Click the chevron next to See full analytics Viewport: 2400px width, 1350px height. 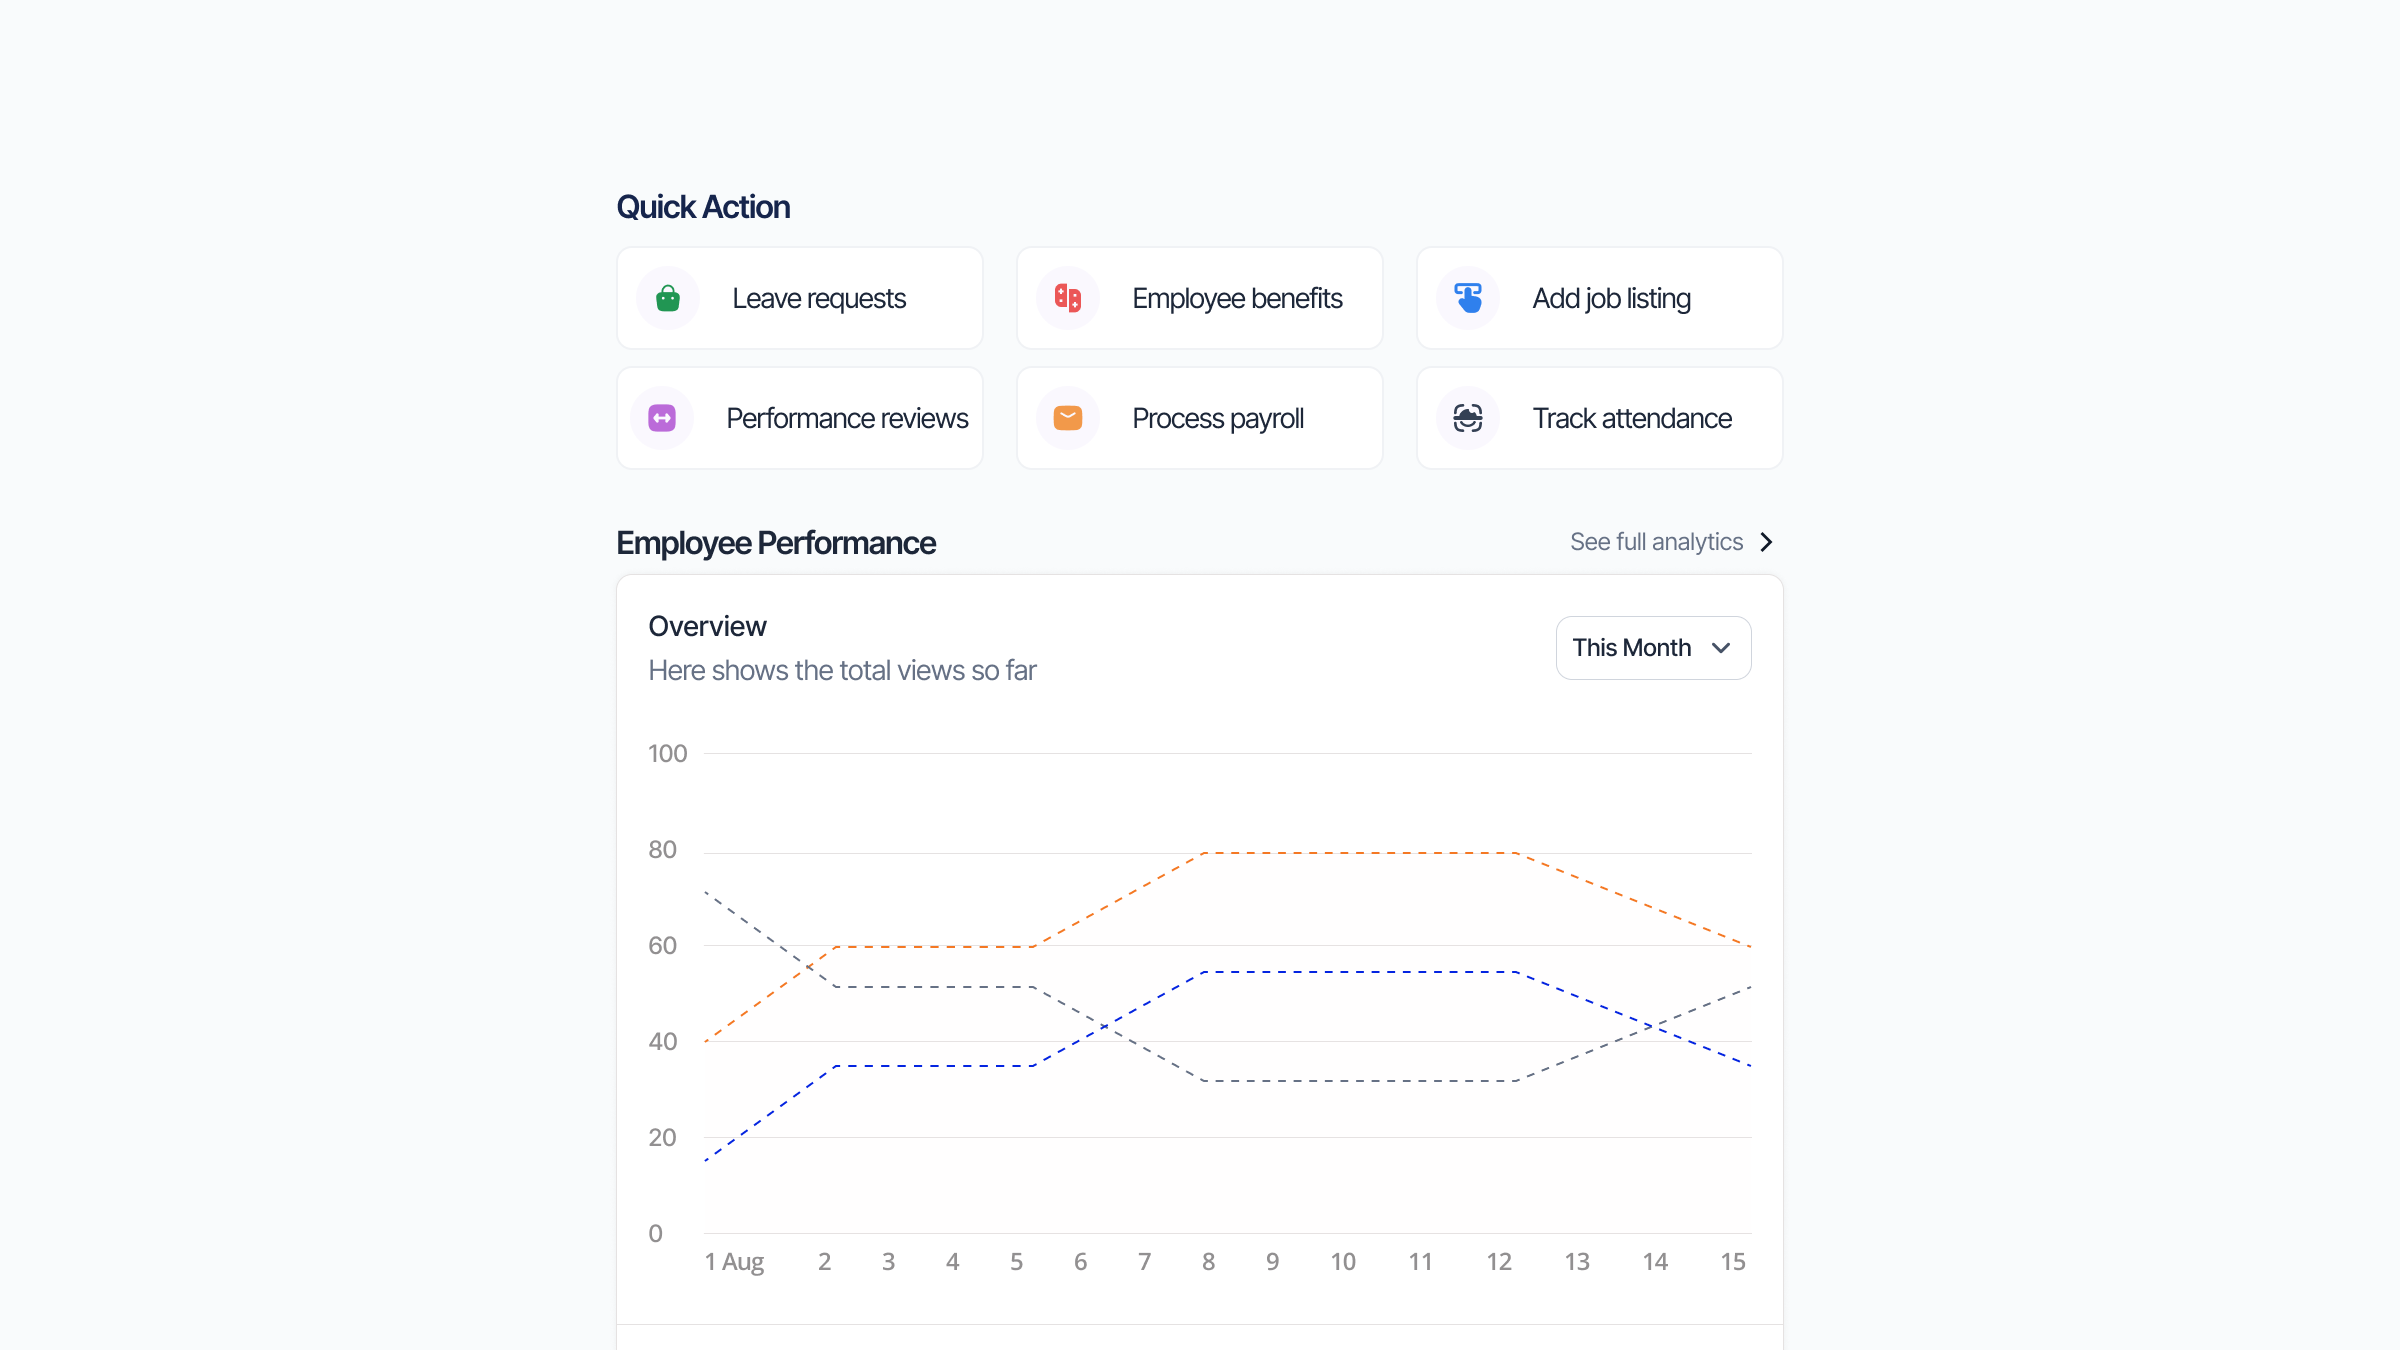pos(1766,541)
